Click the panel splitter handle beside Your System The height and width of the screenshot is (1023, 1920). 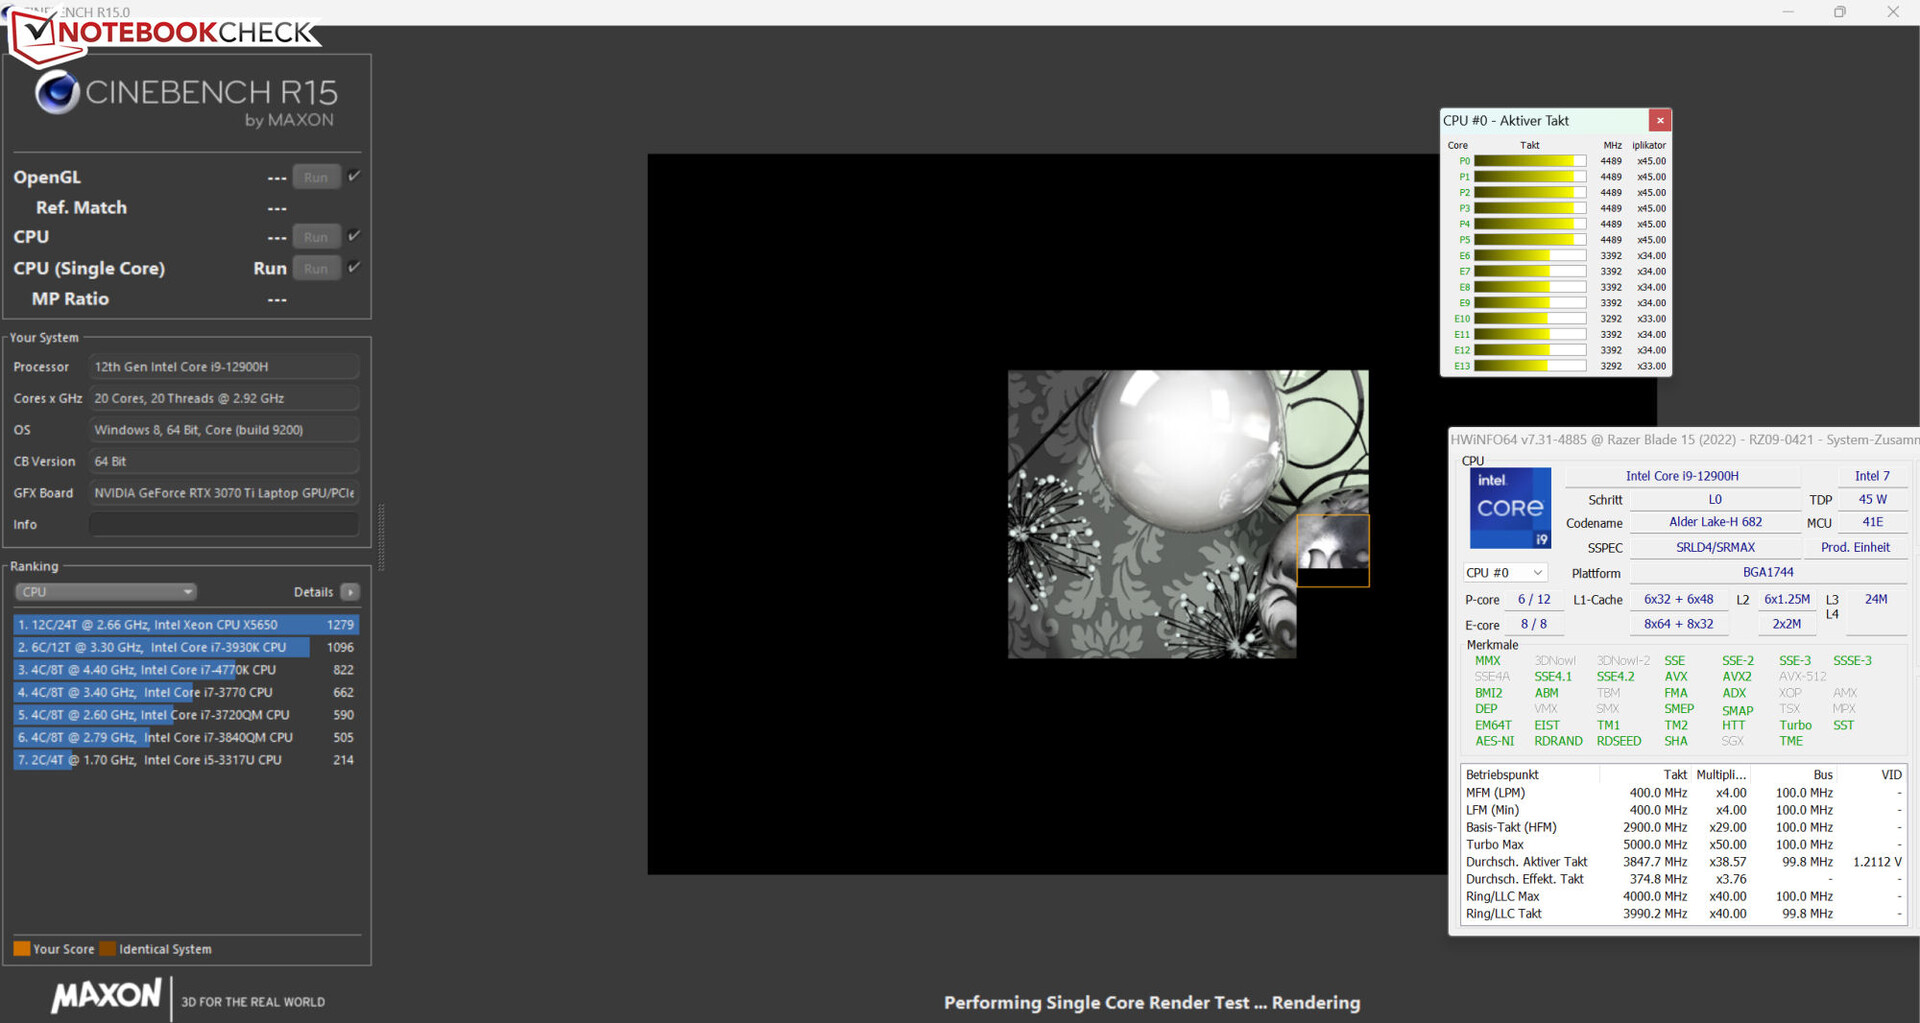click(381, 537)
